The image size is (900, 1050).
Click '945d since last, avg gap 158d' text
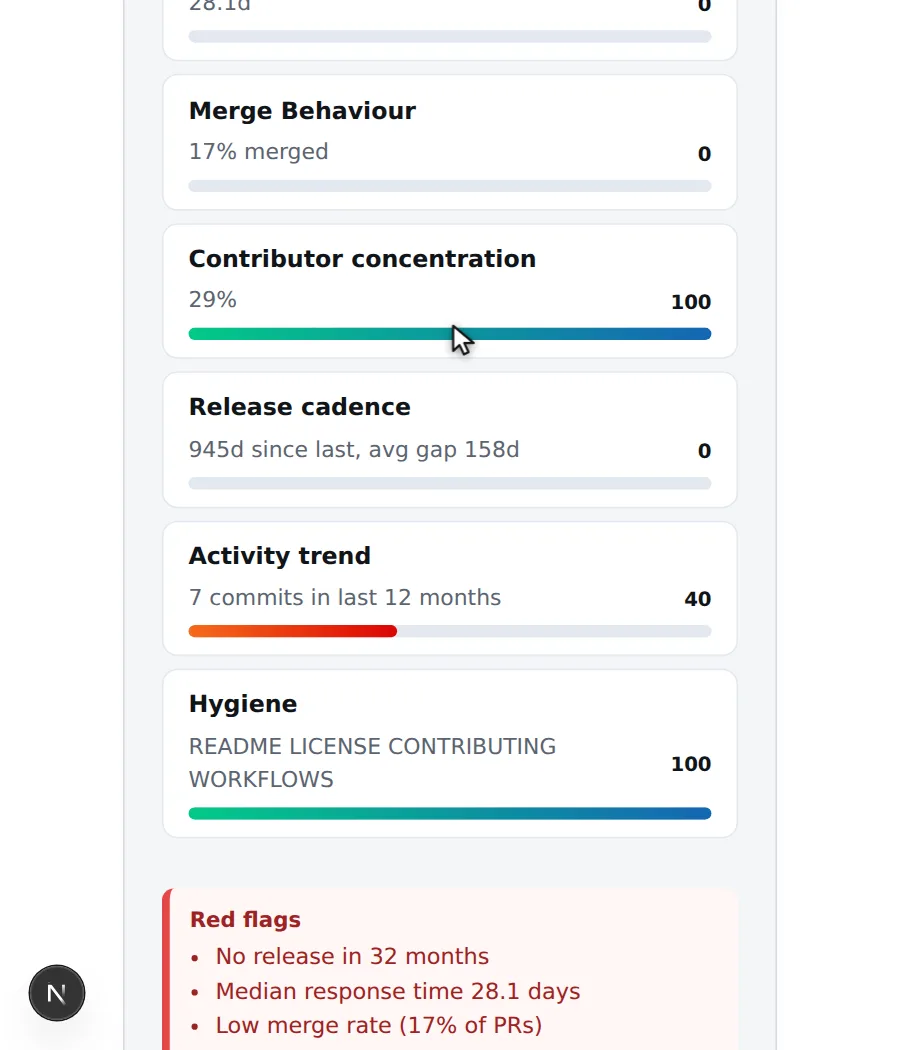tap(354, 449)
